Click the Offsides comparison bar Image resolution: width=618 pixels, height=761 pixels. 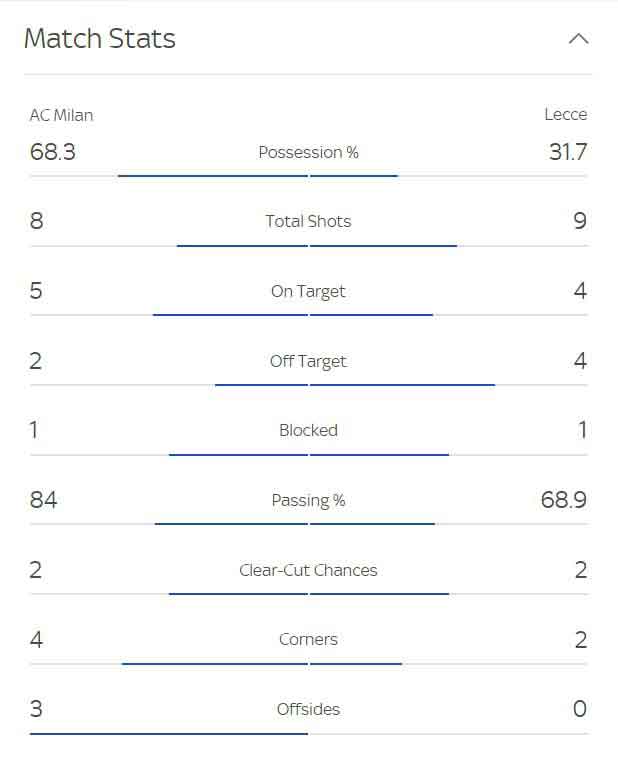[x=308, y=733]
